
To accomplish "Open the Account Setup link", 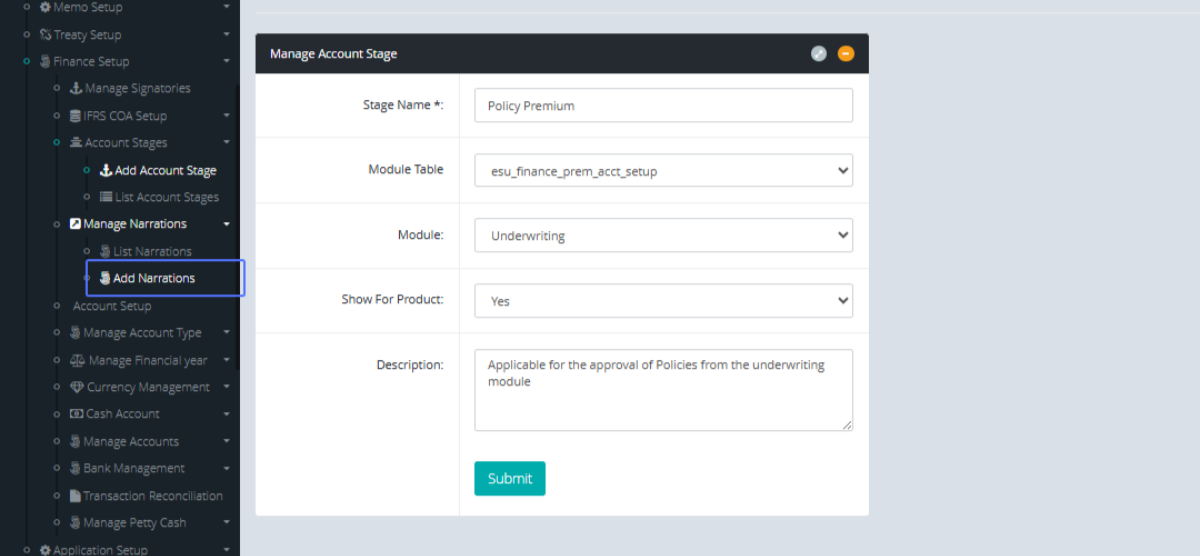I will (112, 306).
